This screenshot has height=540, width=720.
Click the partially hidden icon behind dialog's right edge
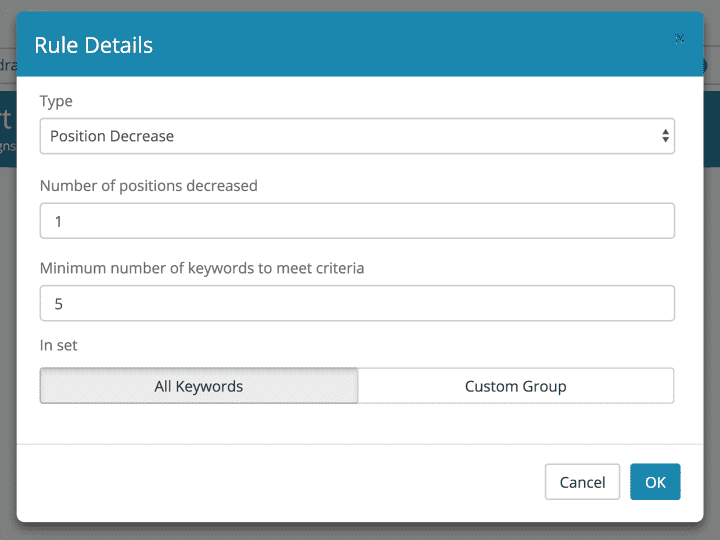pos(708,66)
